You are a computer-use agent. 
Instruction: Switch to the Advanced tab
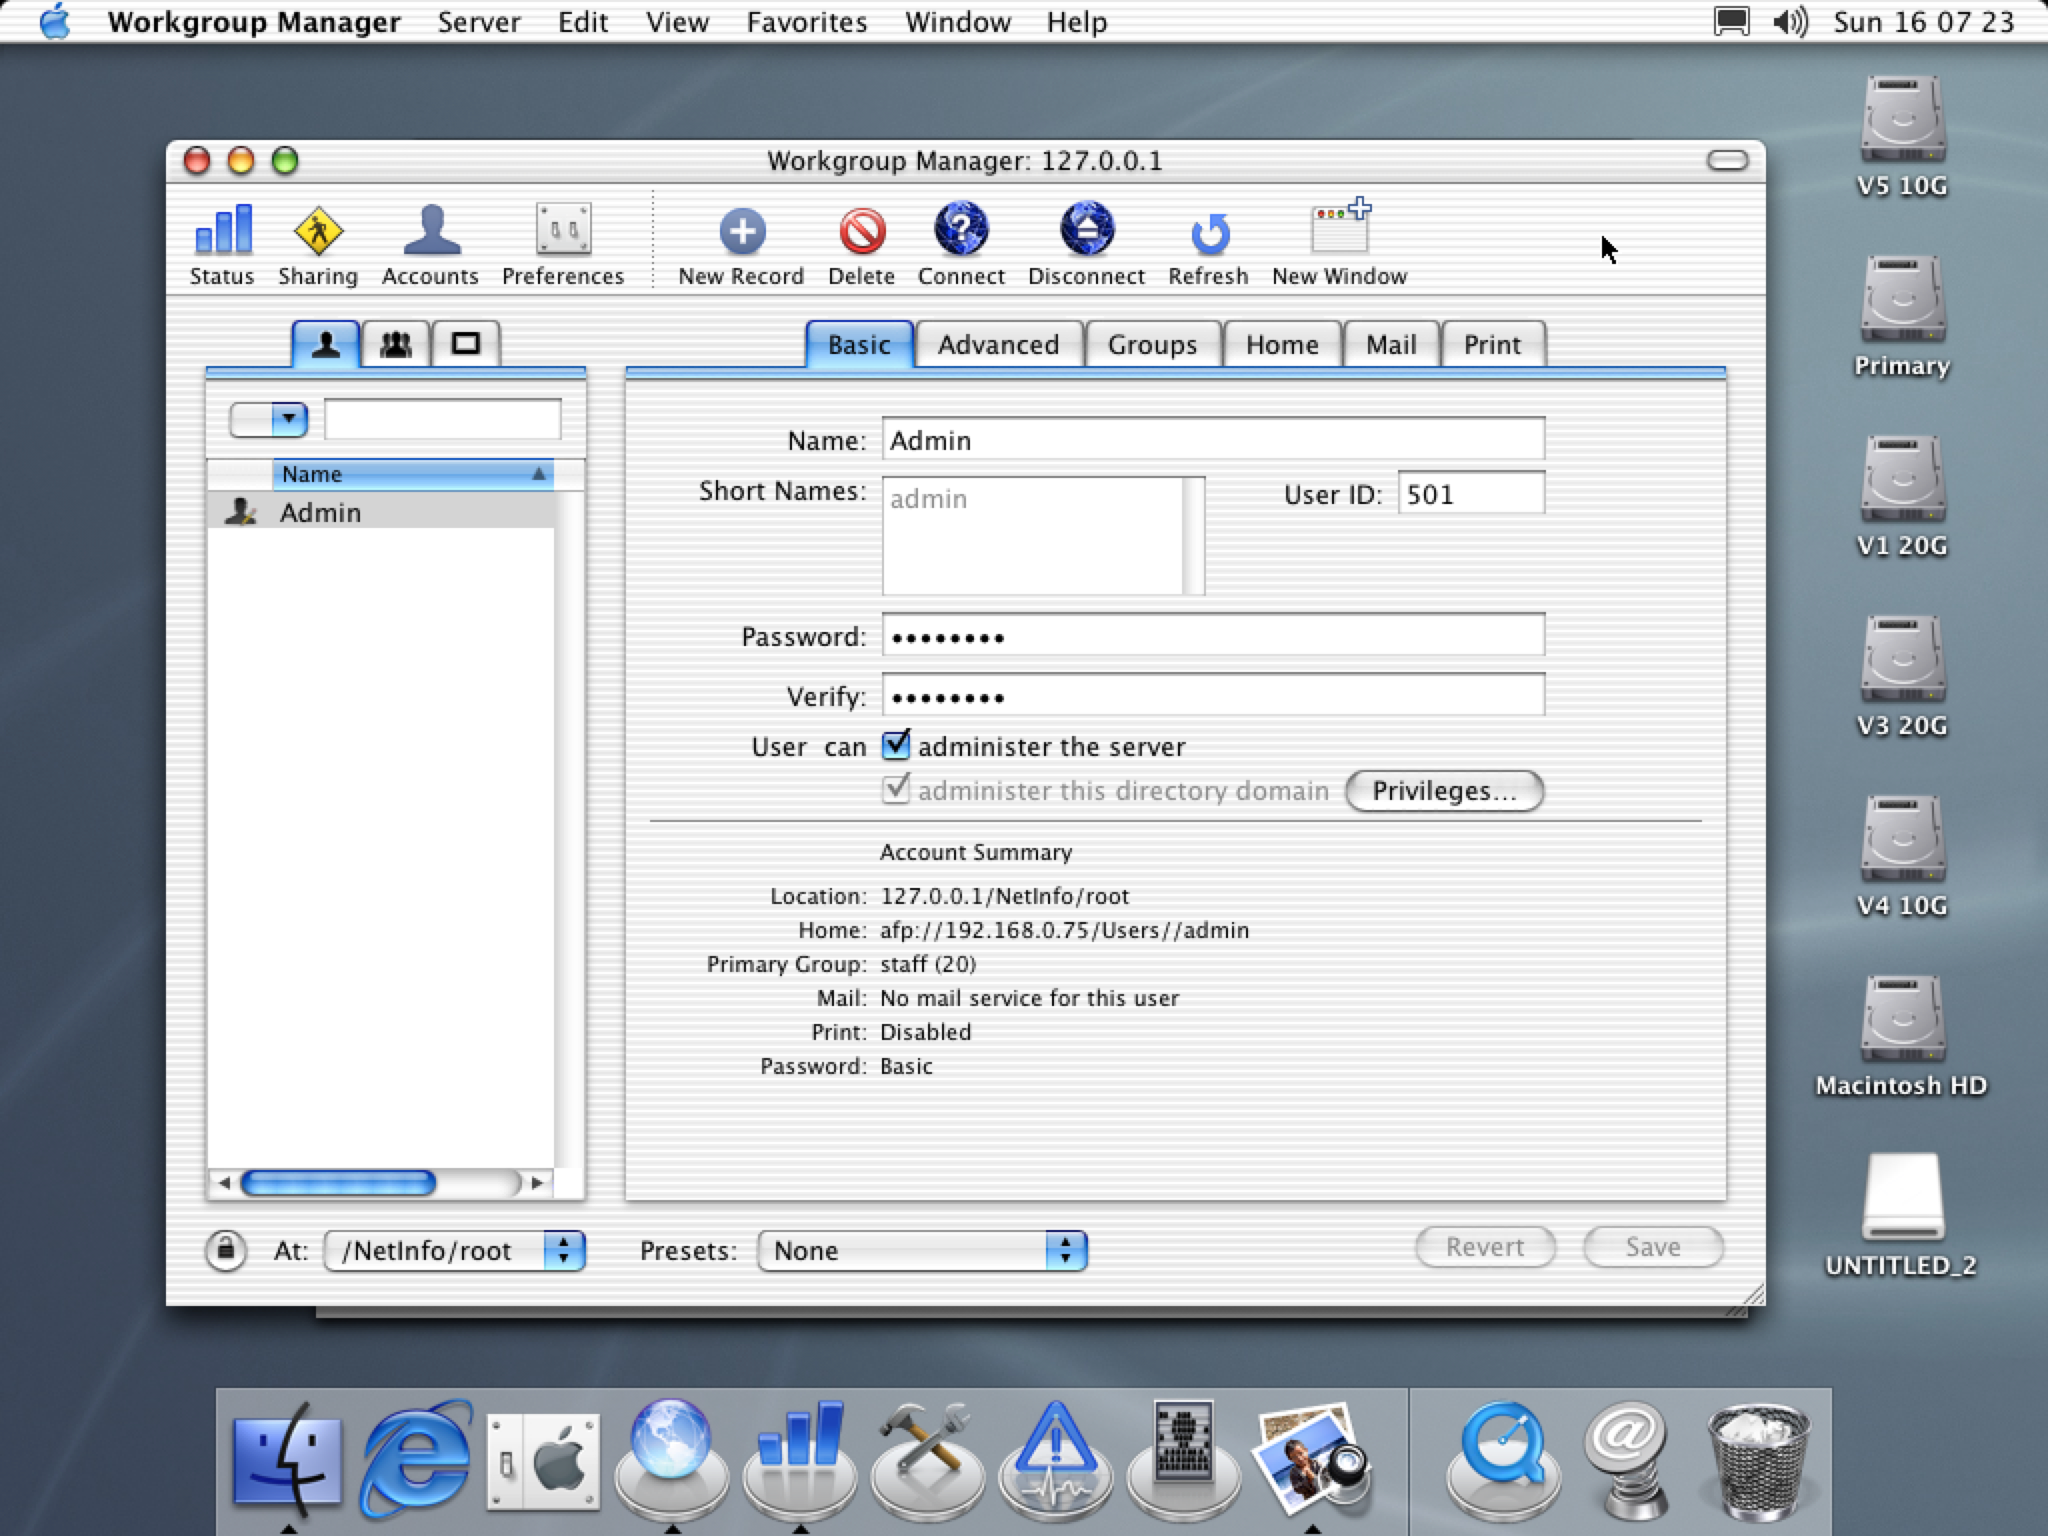998,345
